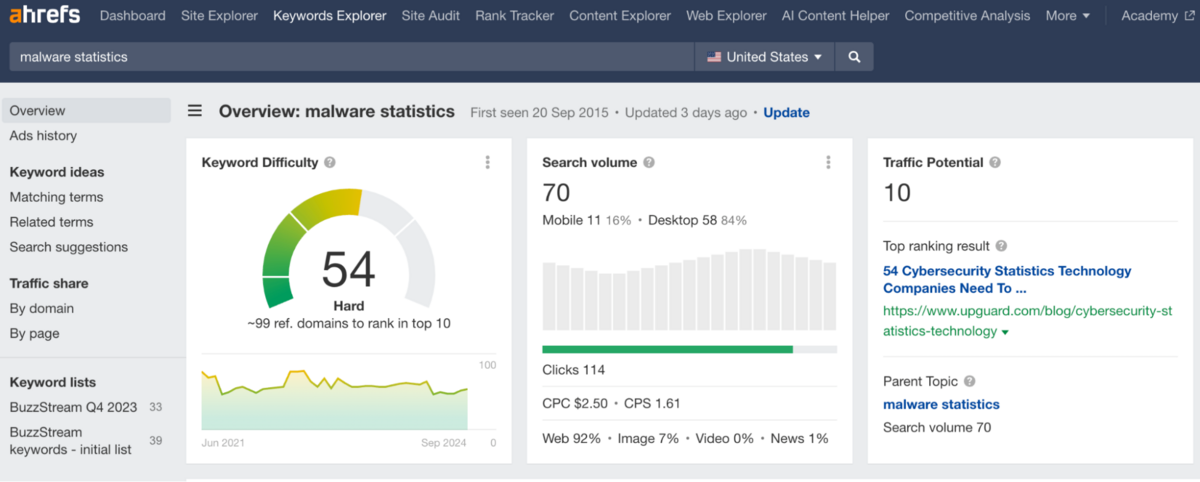Click the Update link
Viewport: 1200px width, 482px height.
pos(787,112)
